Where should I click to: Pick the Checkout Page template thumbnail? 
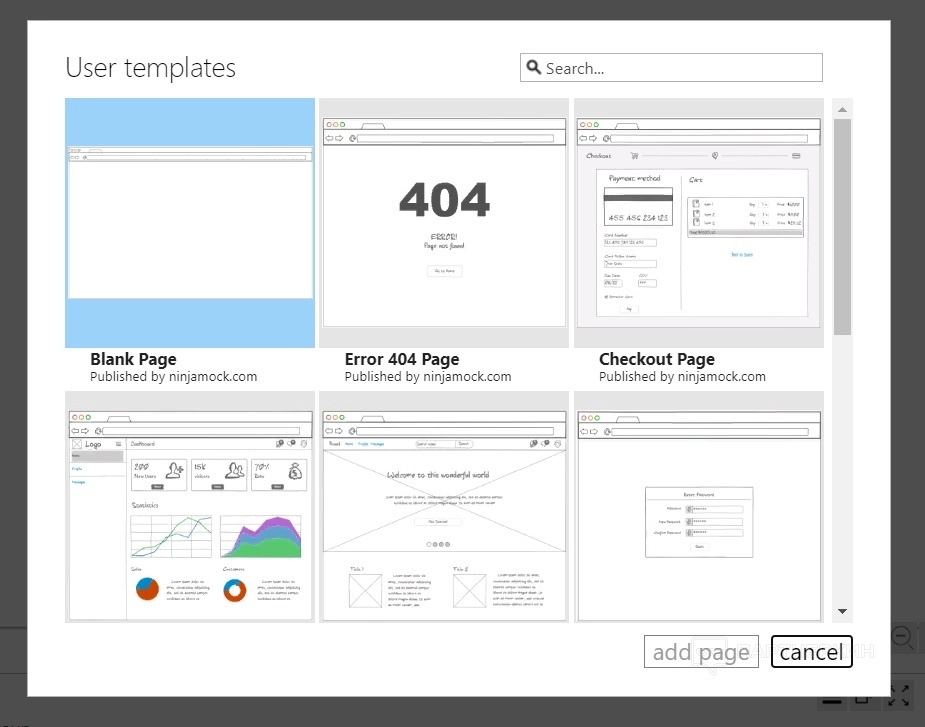click(698, 222)
